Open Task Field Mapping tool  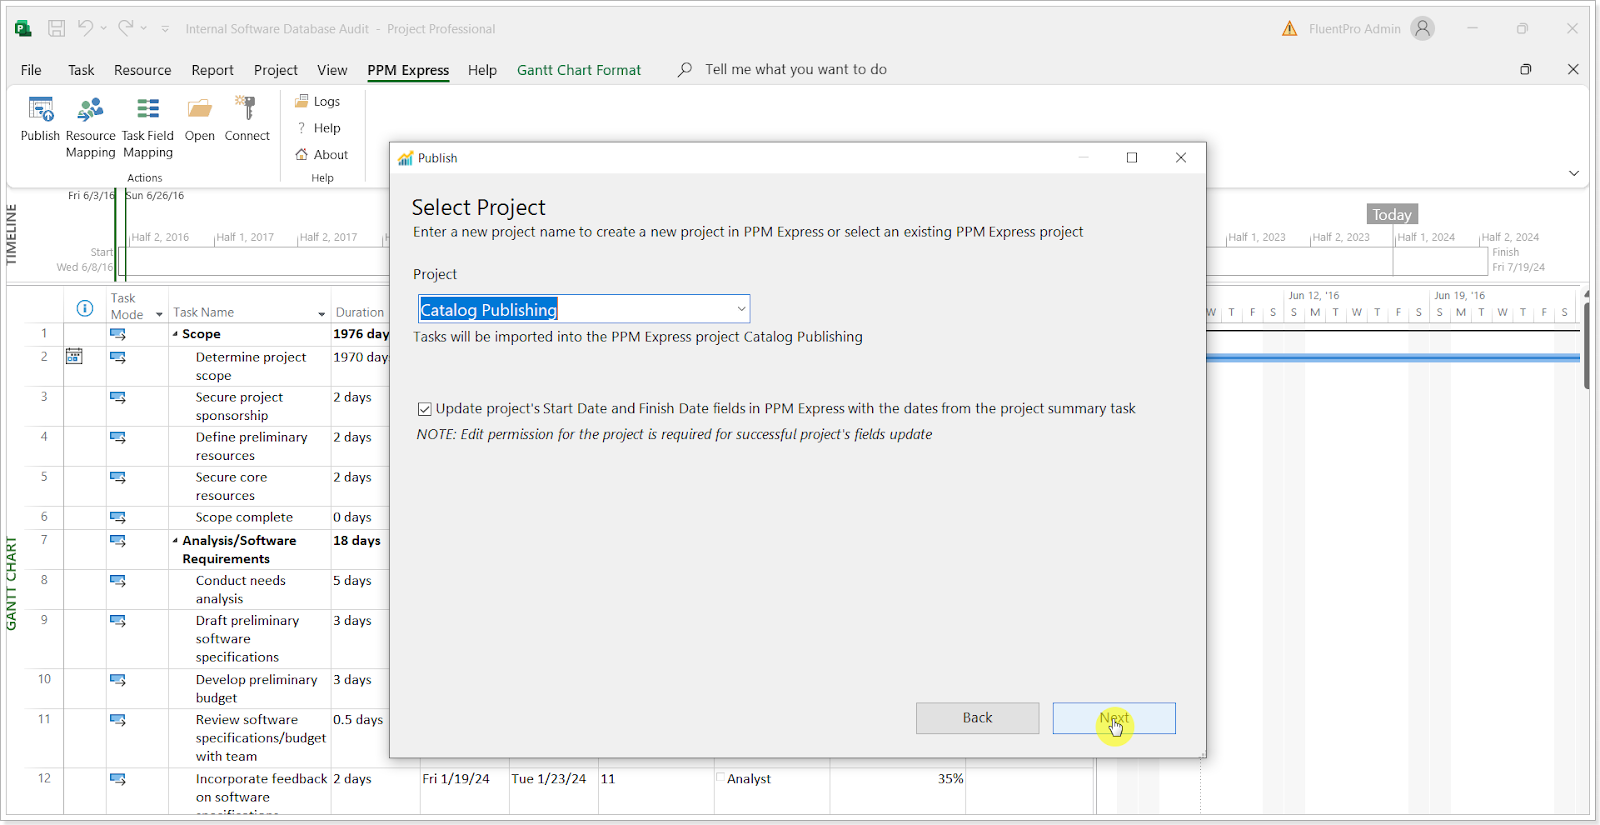tap(148, 127)
